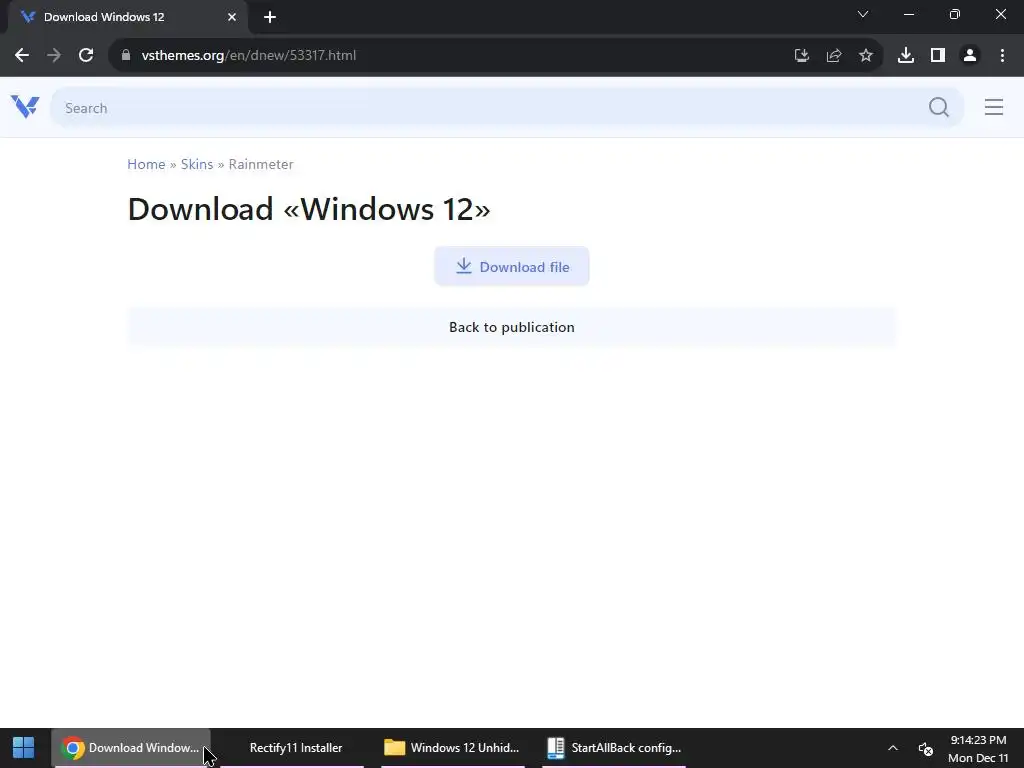Click Back to publication
The width and height of the screenshot is (1024, 768).
click(512, 327)
